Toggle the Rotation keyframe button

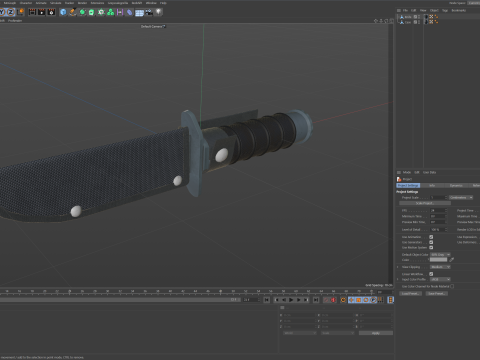point(366,300)
